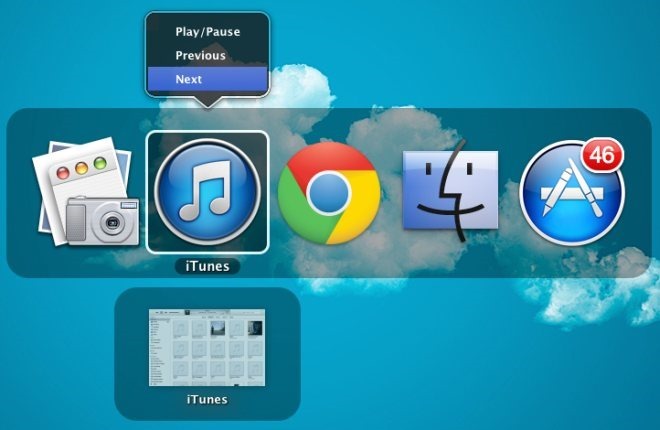
Task: Open the App Store icon
Action: click(x=572, y=193)
